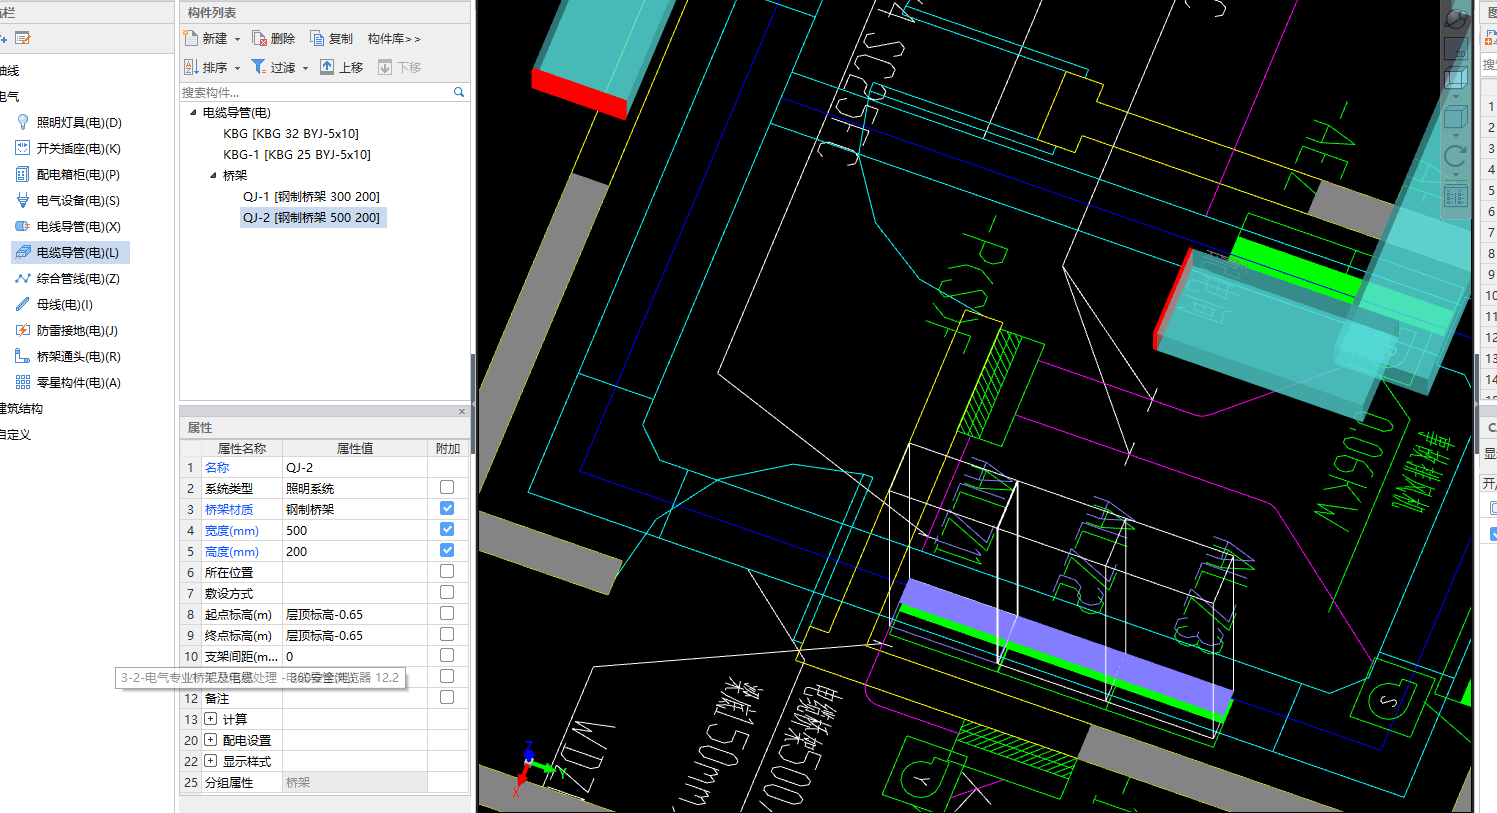The height and width of the screenshot is (813, 1497).
Task: Enable 起点标高(m) additional checkbox
Action: coord(447,613)
